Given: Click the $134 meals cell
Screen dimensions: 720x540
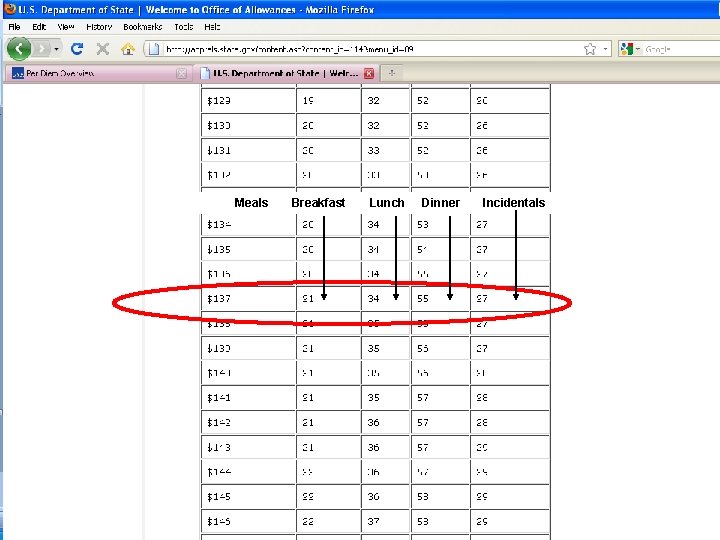Looking at the screenshot, I should point(248,225).
